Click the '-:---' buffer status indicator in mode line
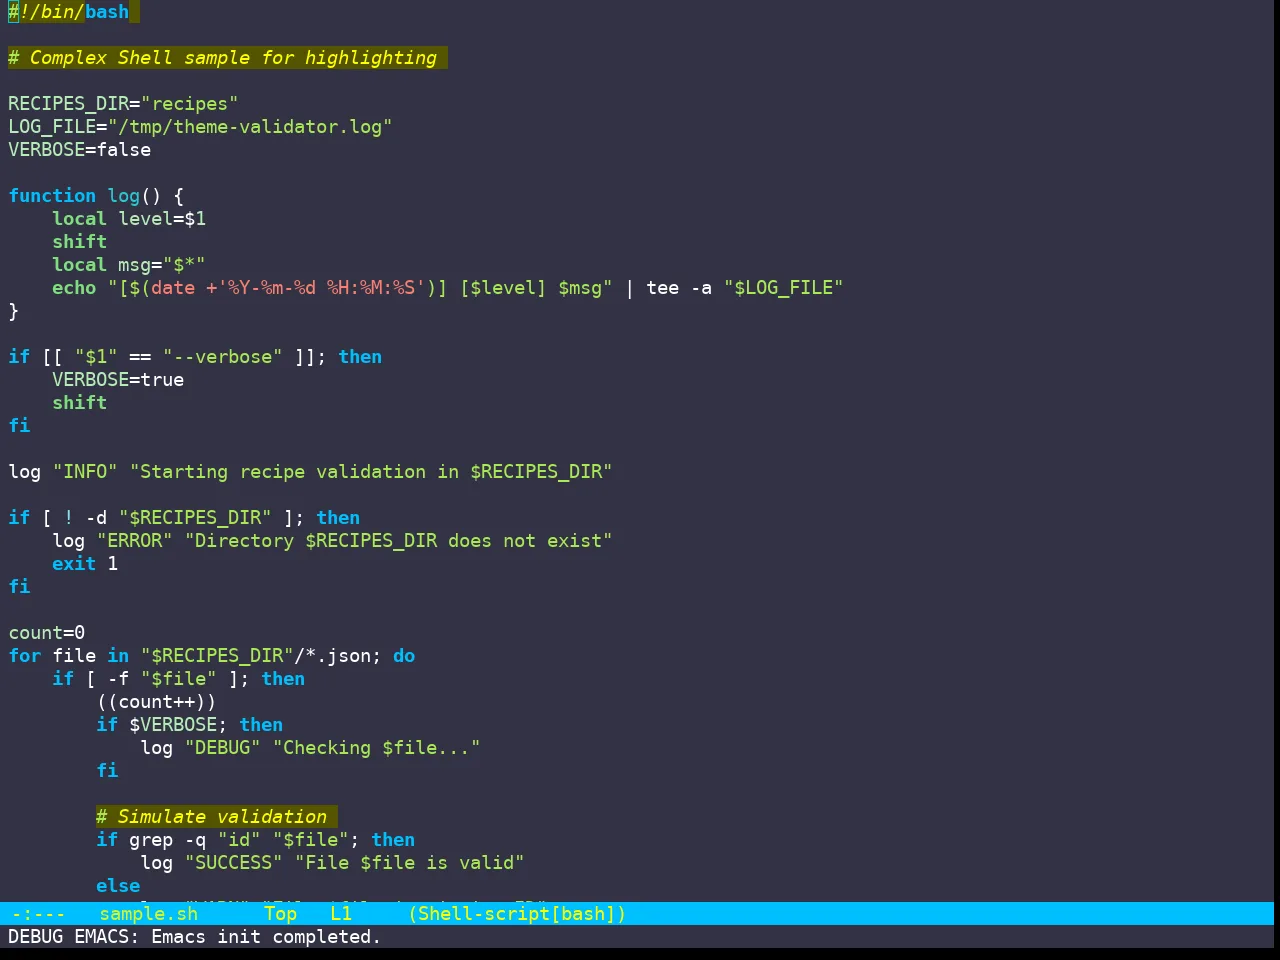Viewport: 1280px width, 960px height. click(x=39, y=914)
